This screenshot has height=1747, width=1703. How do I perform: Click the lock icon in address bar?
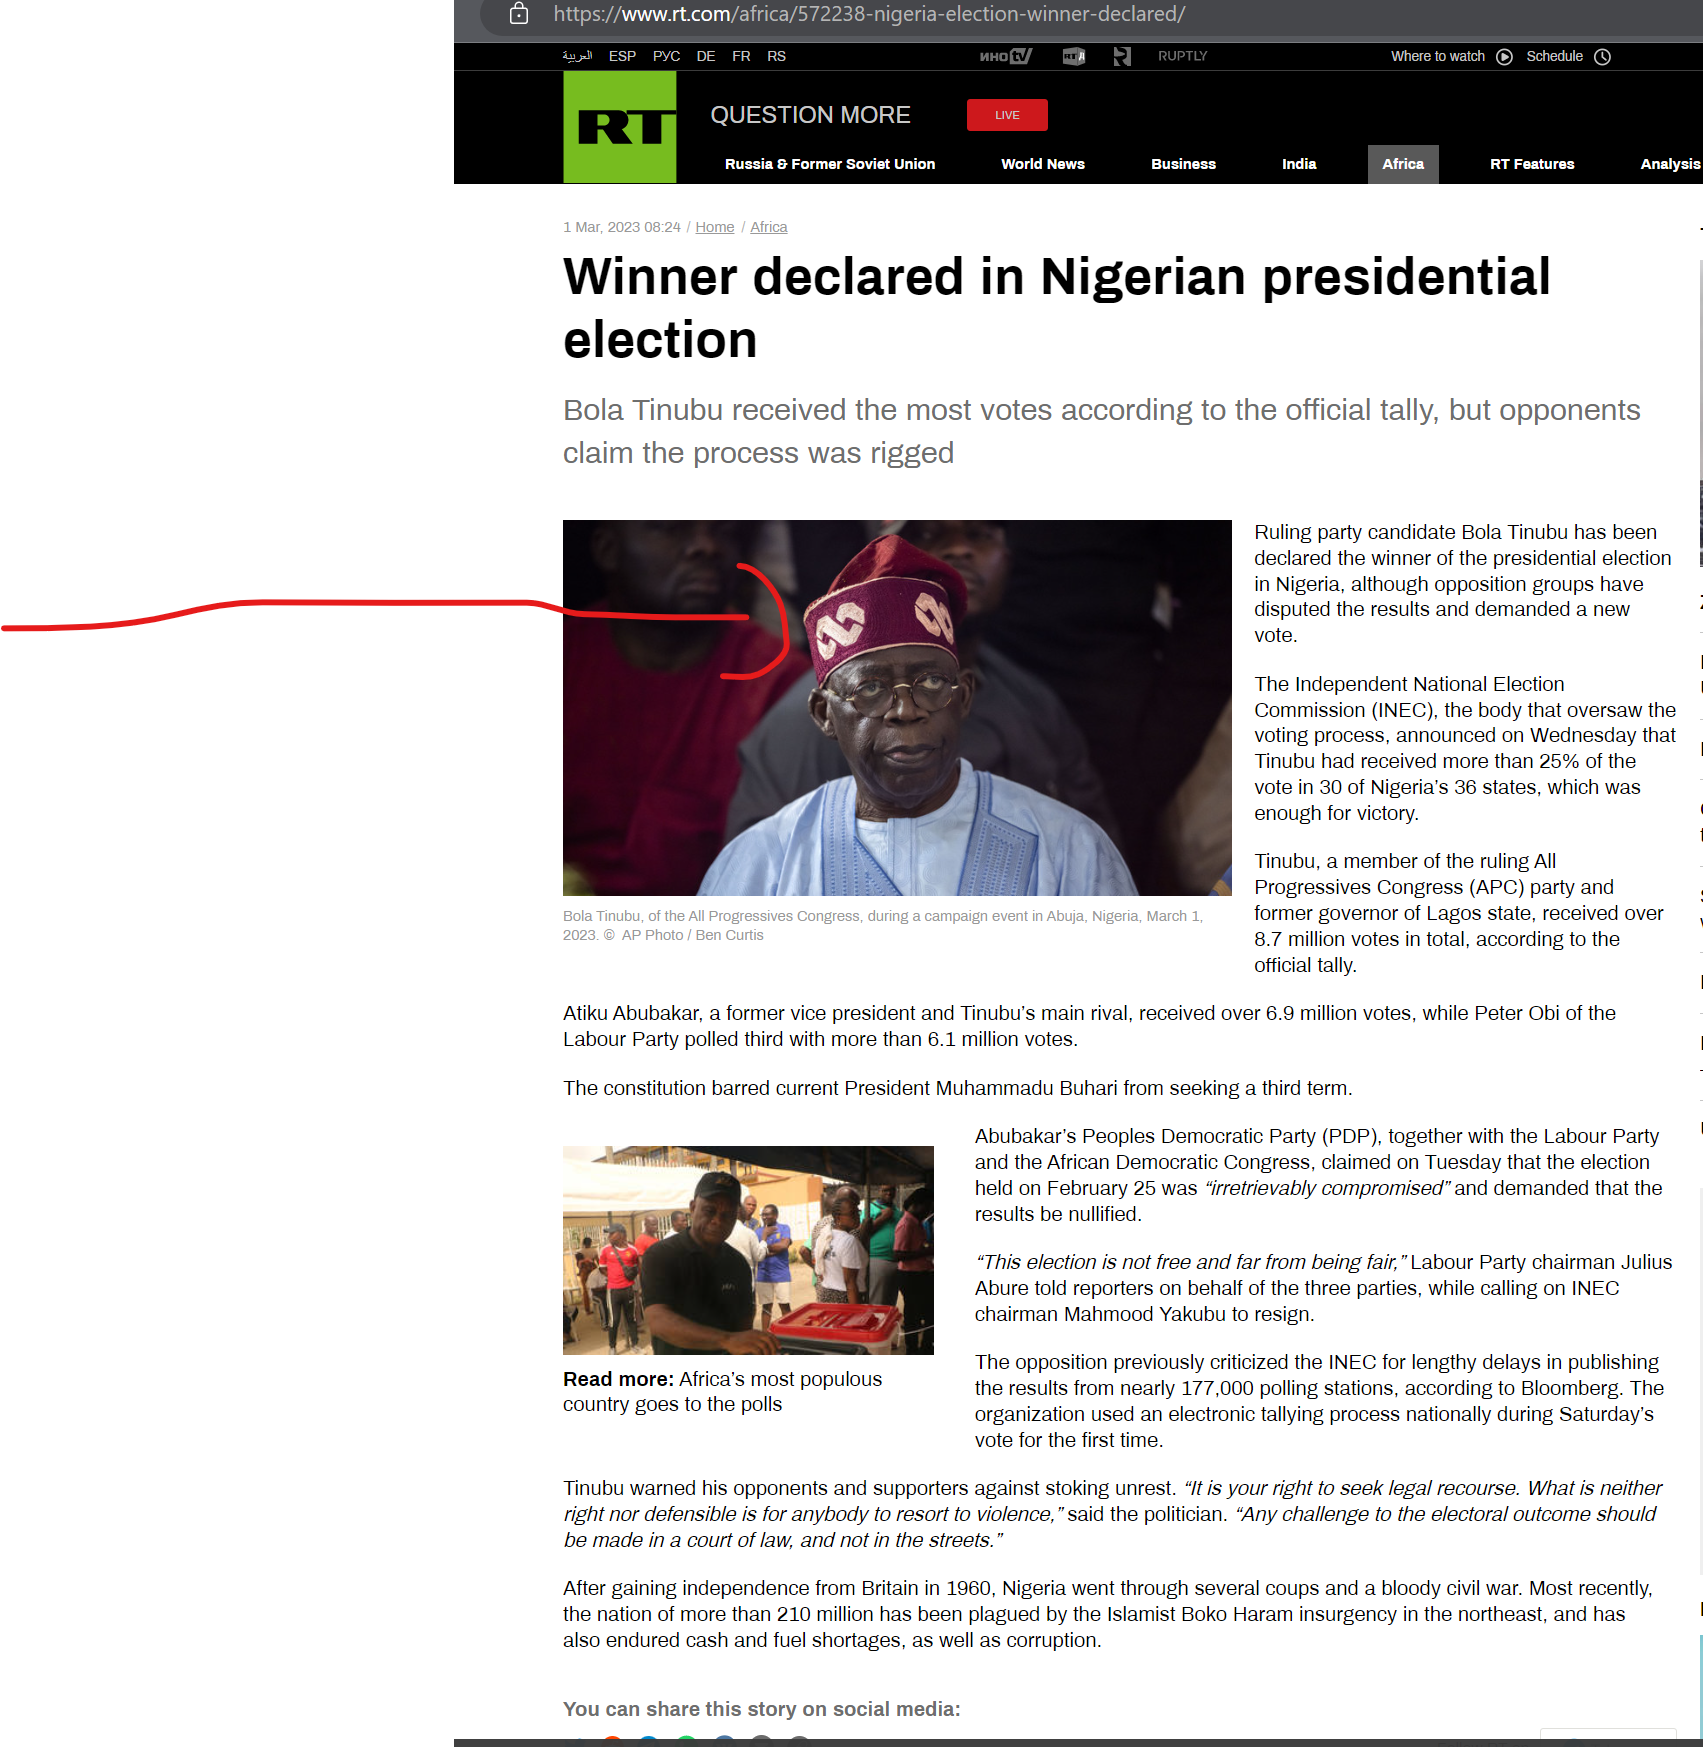click(x=519, y=14)
